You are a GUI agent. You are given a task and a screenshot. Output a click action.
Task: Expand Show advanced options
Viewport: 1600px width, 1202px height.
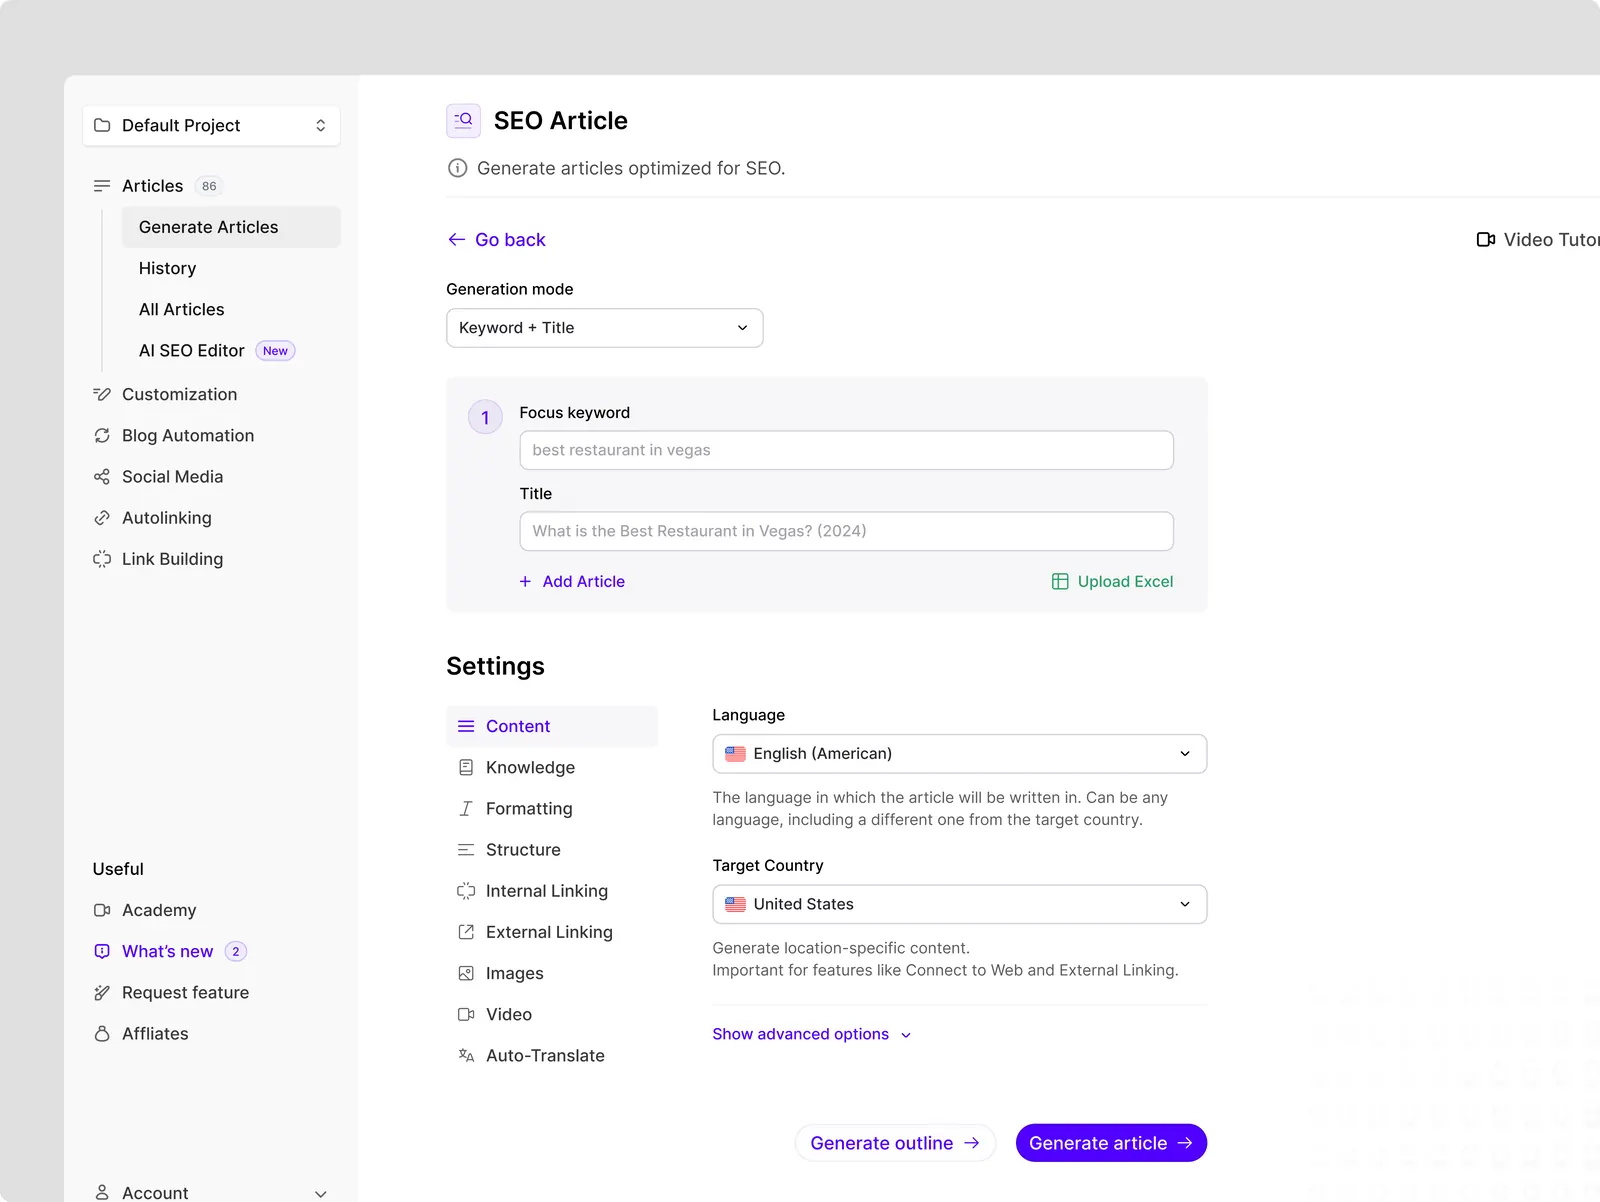(811, 1034)
